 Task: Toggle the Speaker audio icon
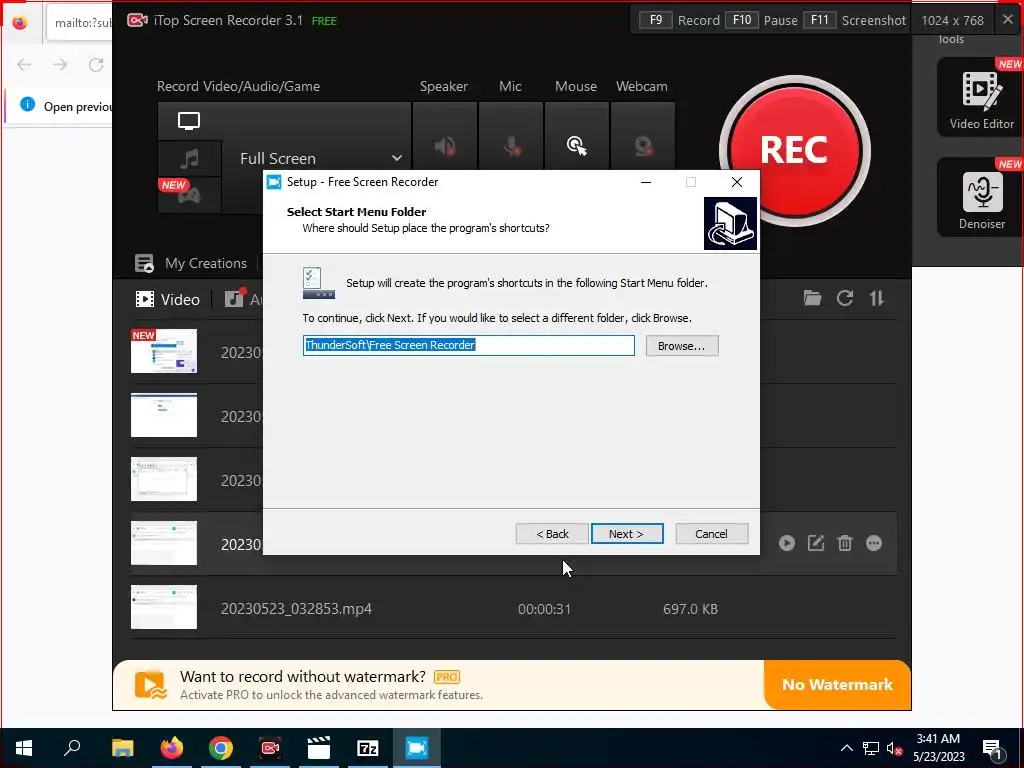click(x=445, y=146)
